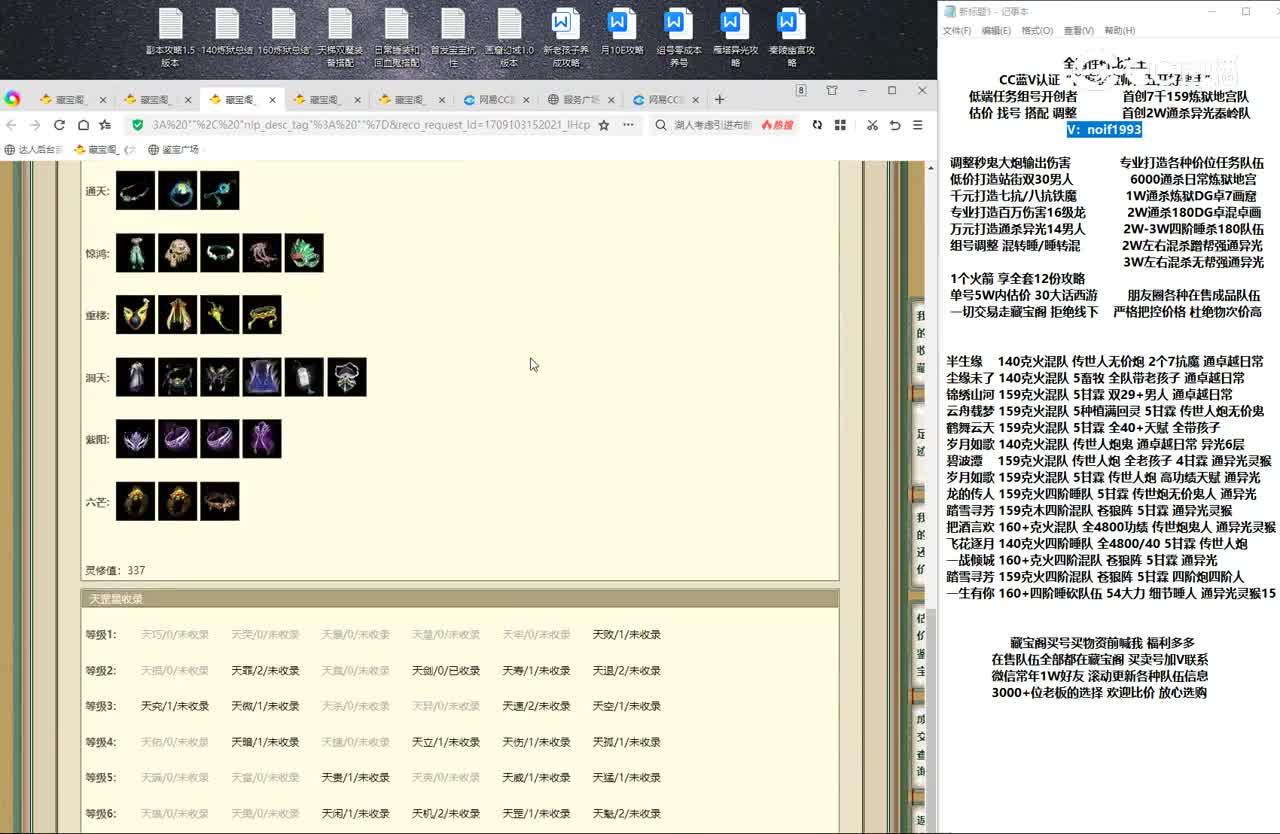Click the green security shield in address bar
Viewport: 1280px width, 834px height.
point(138,125)
